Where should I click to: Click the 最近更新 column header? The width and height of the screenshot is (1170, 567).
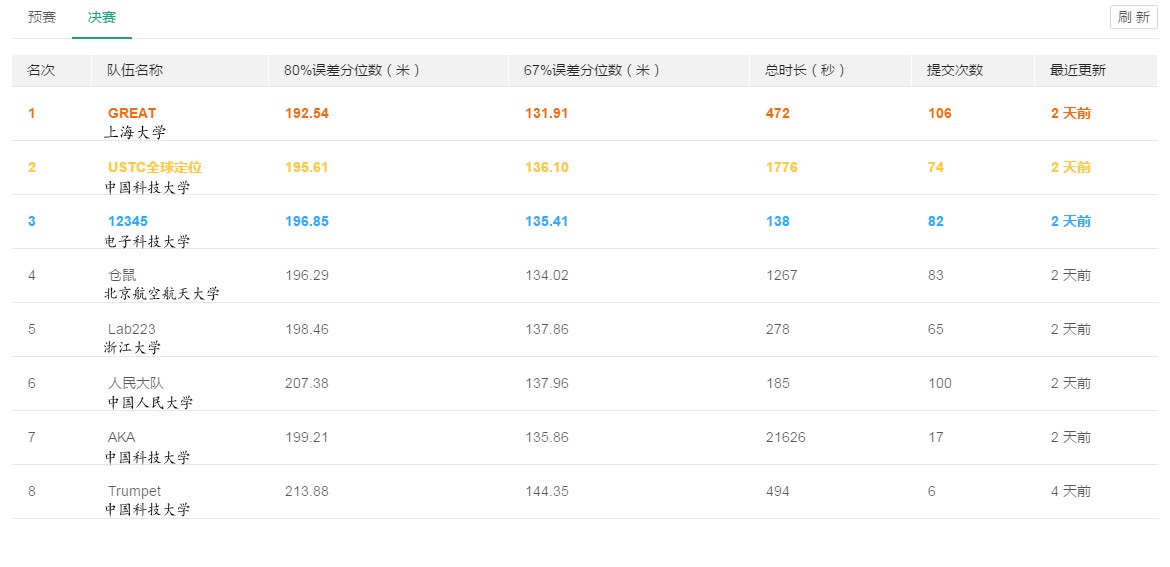(x=1077, y=70)
